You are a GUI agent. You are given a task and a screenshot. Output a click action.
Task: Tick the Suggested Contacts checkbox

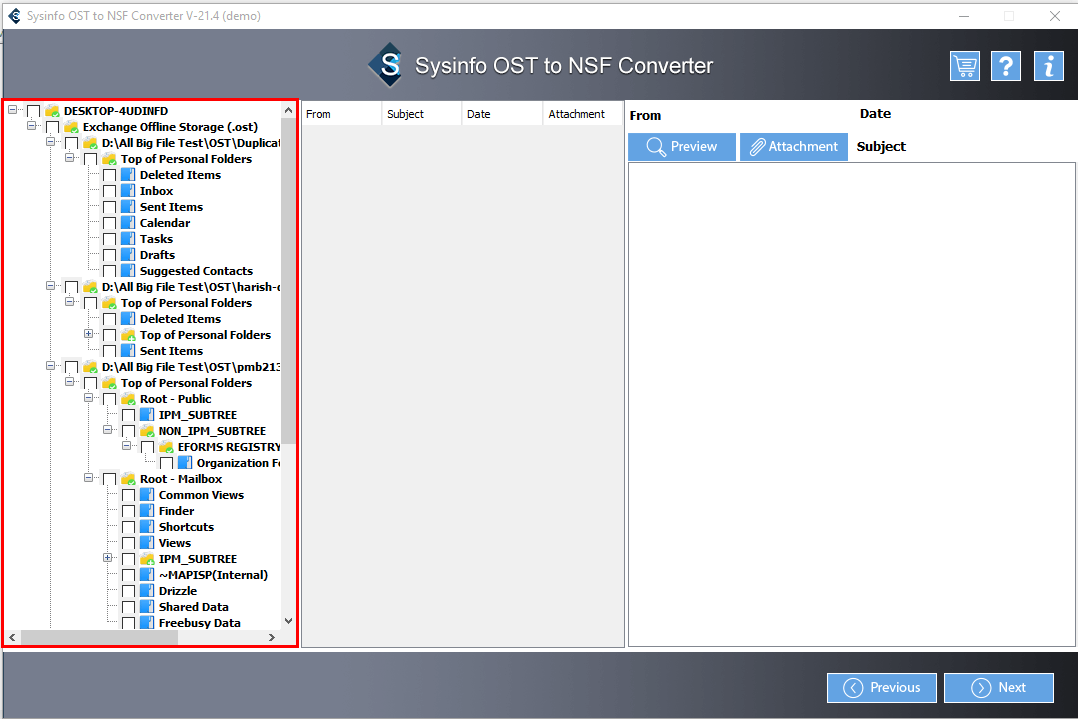(109, 272)
